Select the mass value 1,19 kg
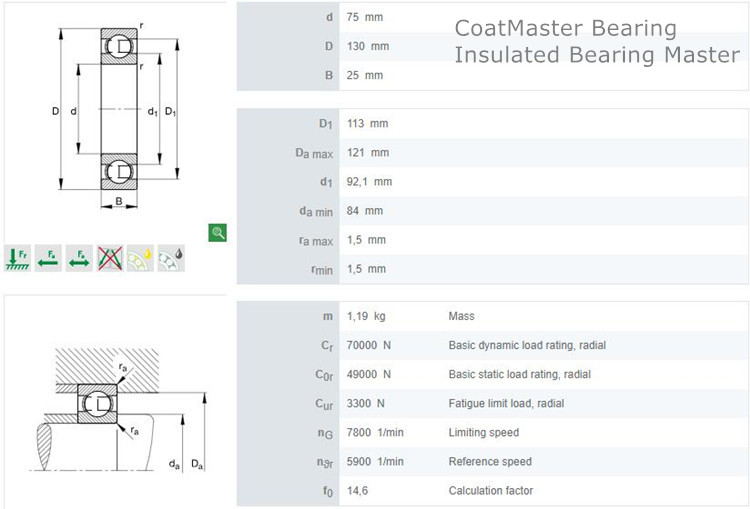 [366, 316]
